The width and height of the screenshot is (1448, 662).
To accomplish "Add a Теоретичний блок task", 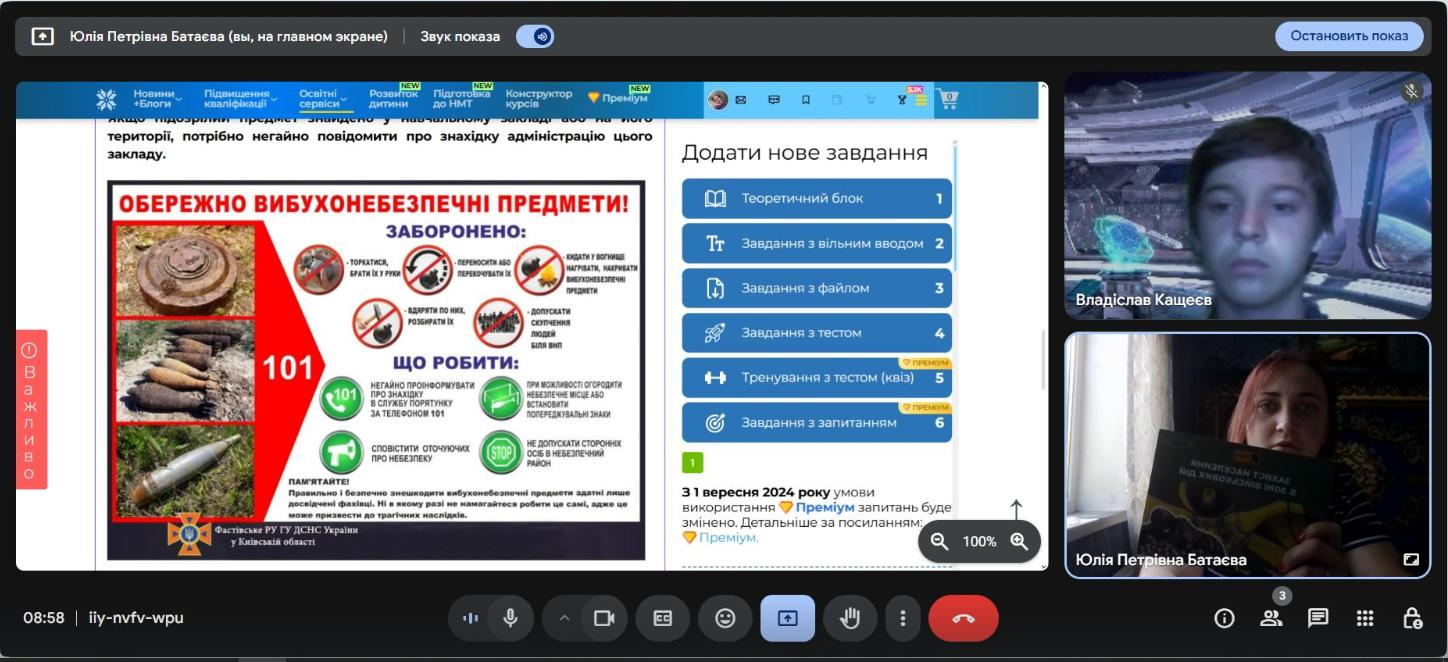I will point(816,198).
